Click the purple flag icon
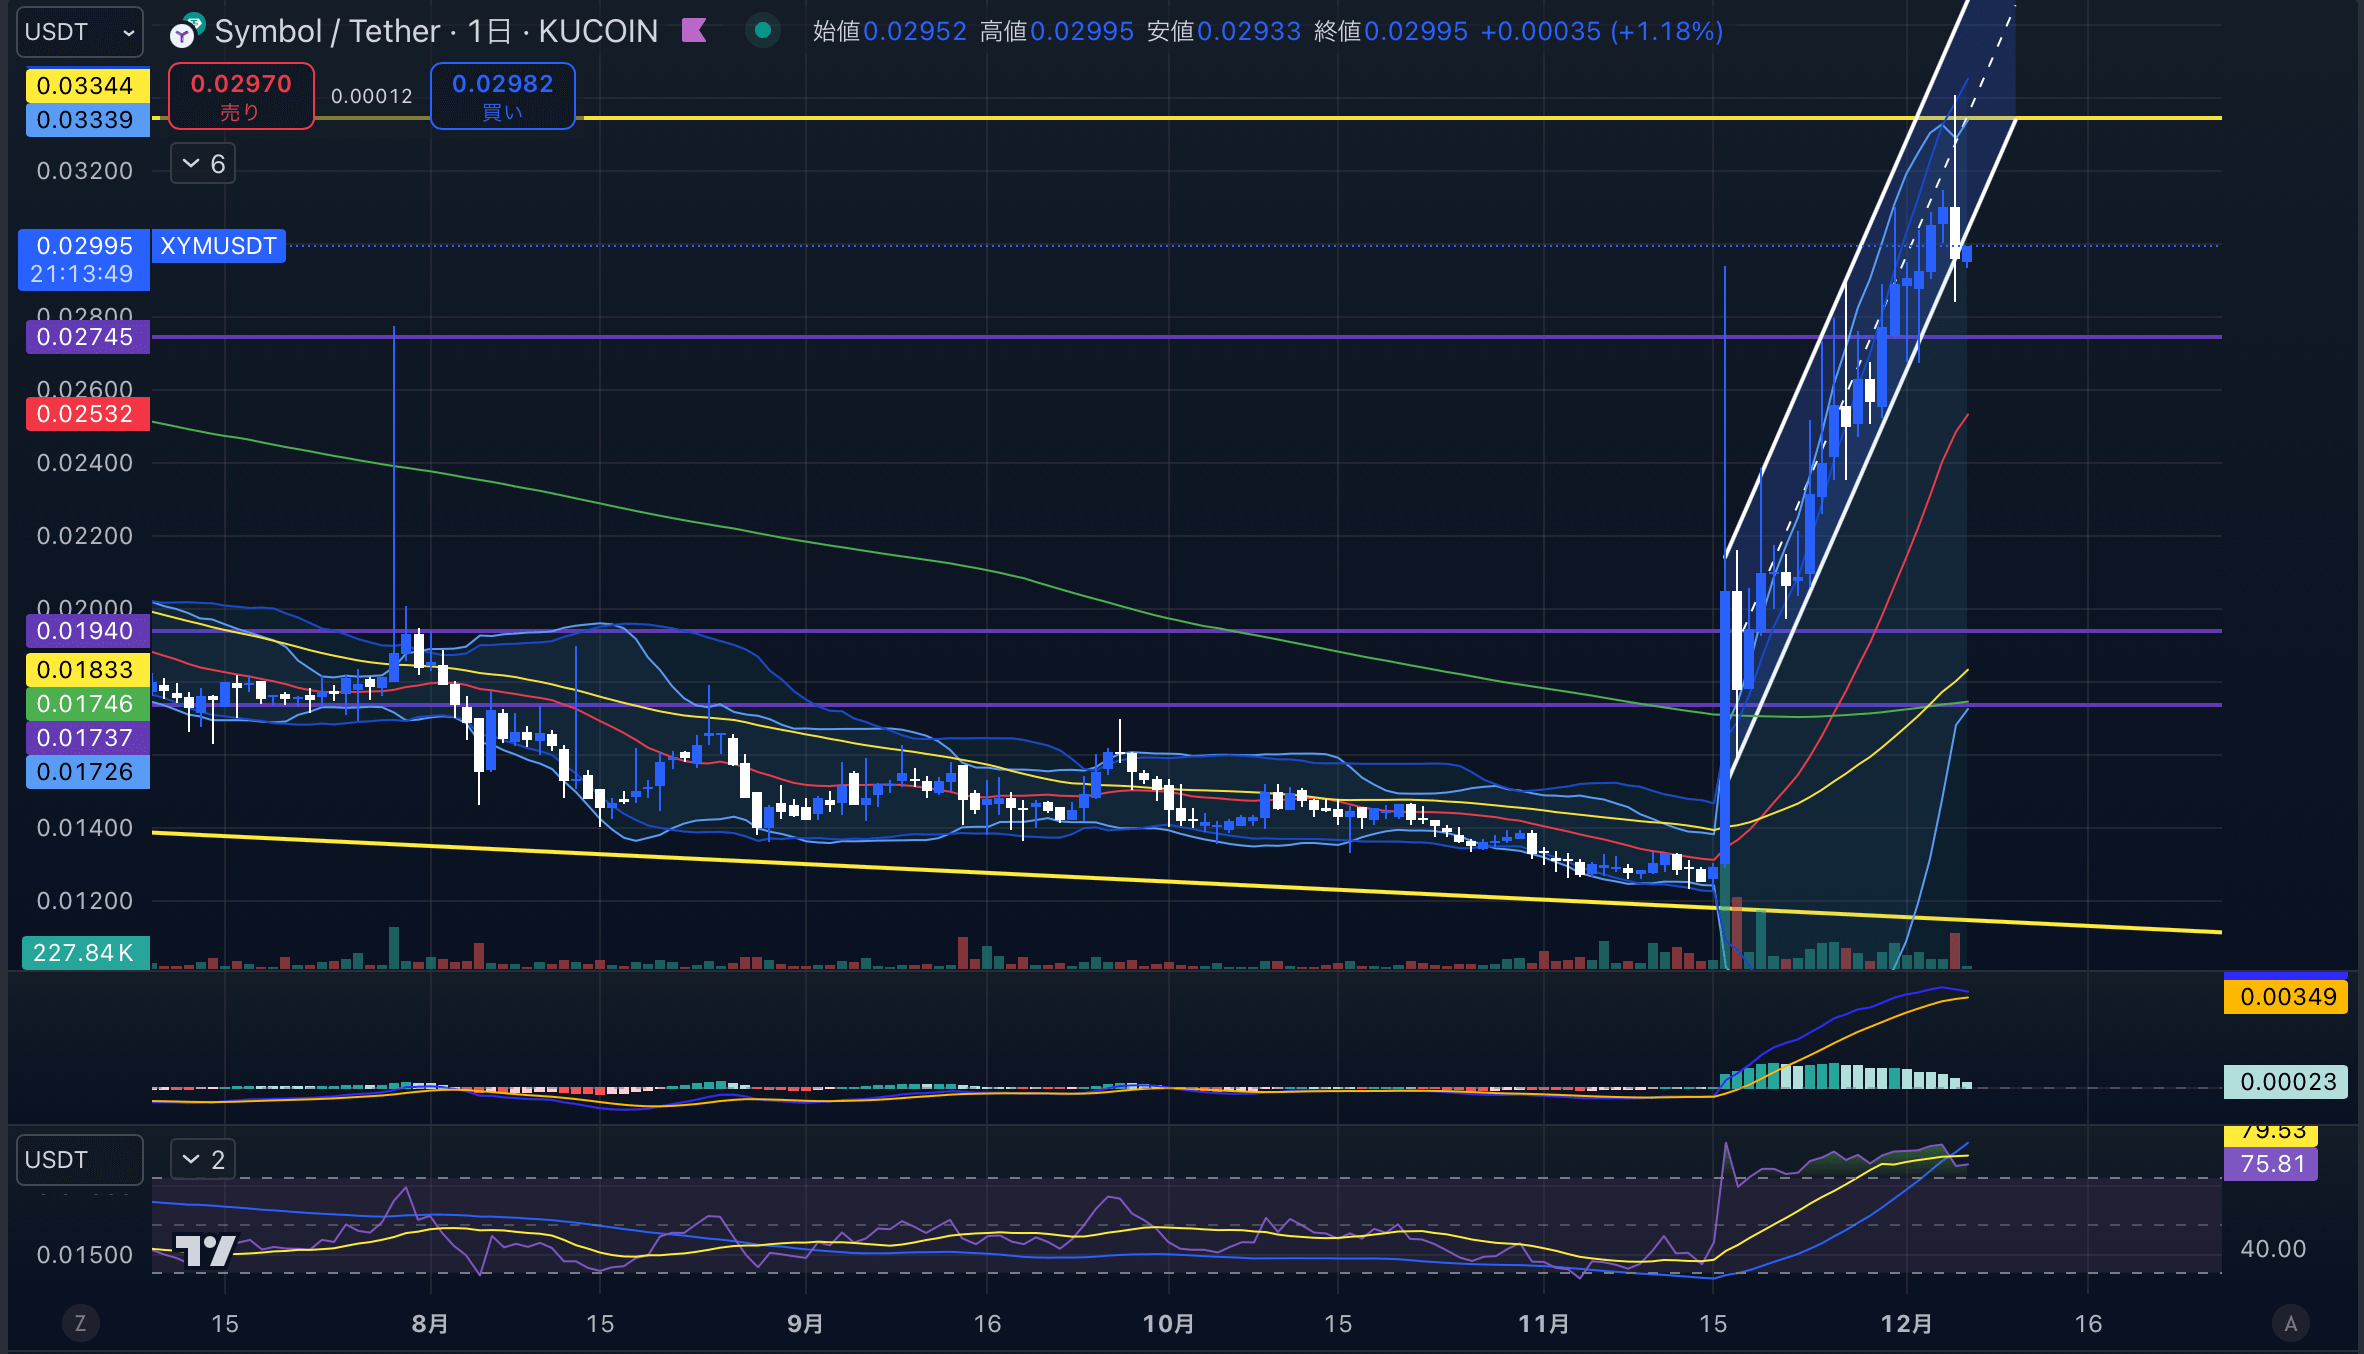The width and height of the screenshot is (2364, 1354). tap(694, 31)
